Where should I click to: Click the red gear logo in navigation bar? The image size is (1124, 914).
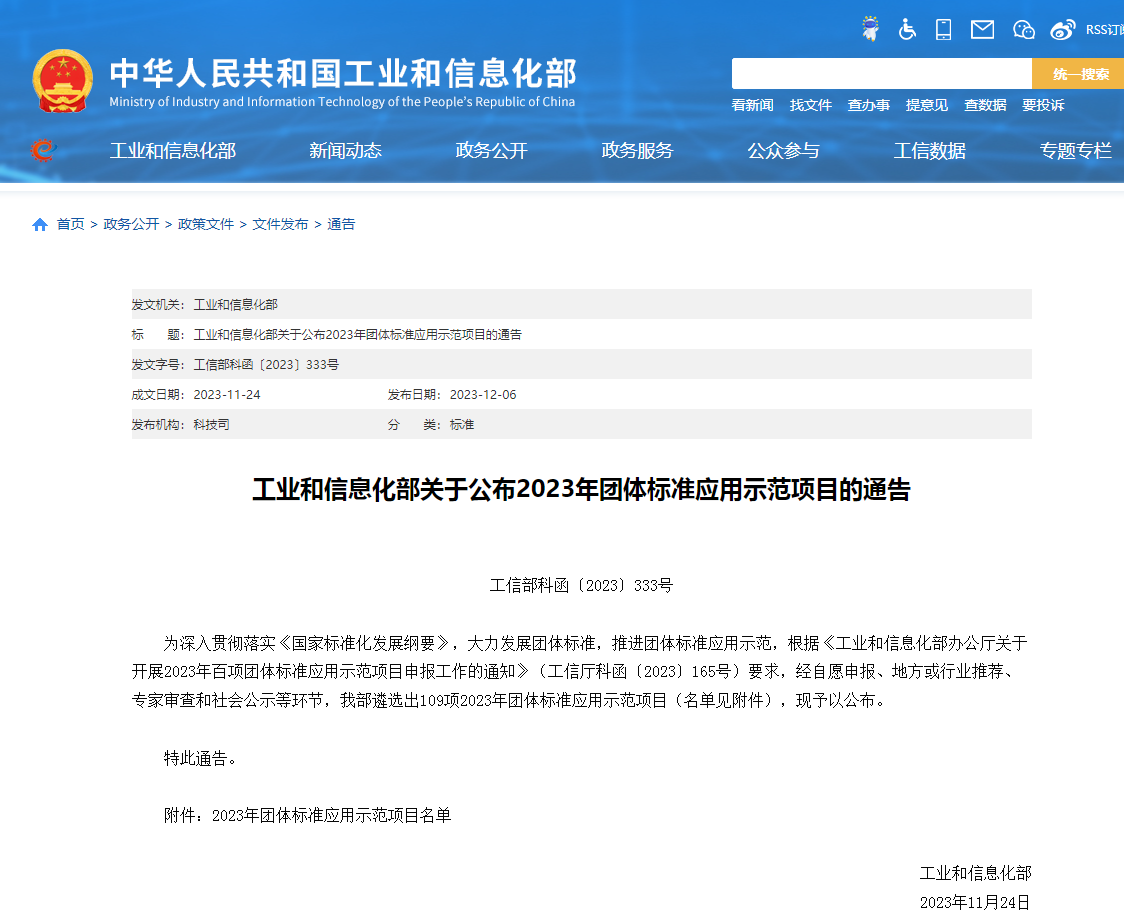tap(43, 151)
